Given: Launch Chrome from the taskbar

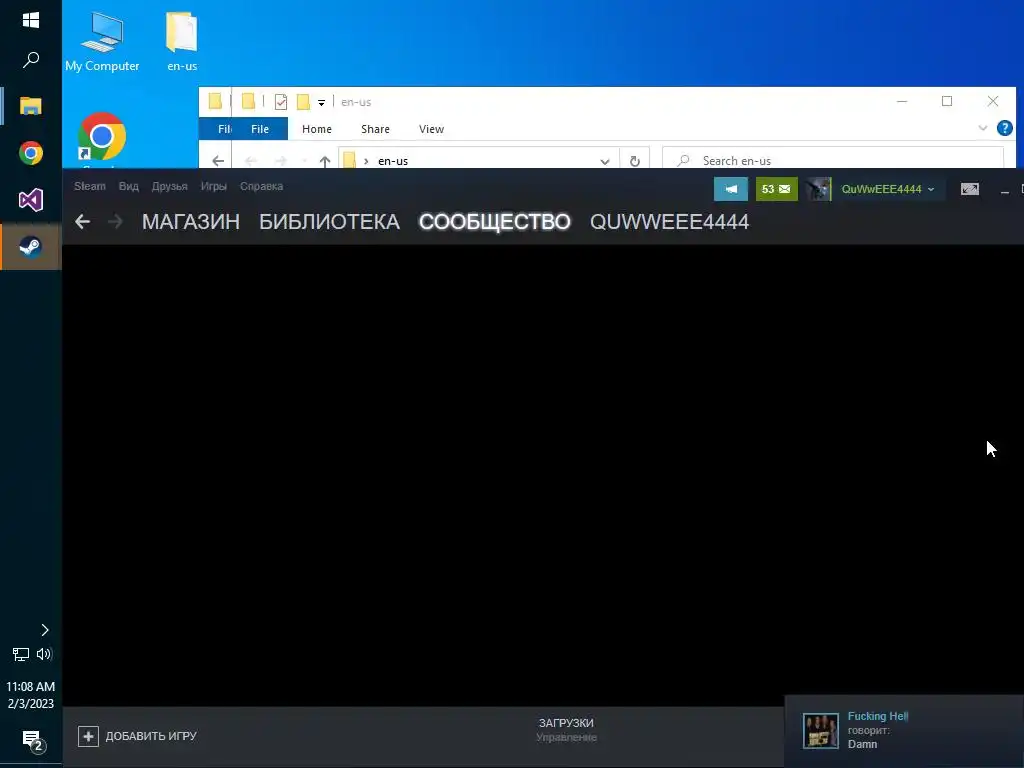Looking at the screenshot, I should [31, 153].
